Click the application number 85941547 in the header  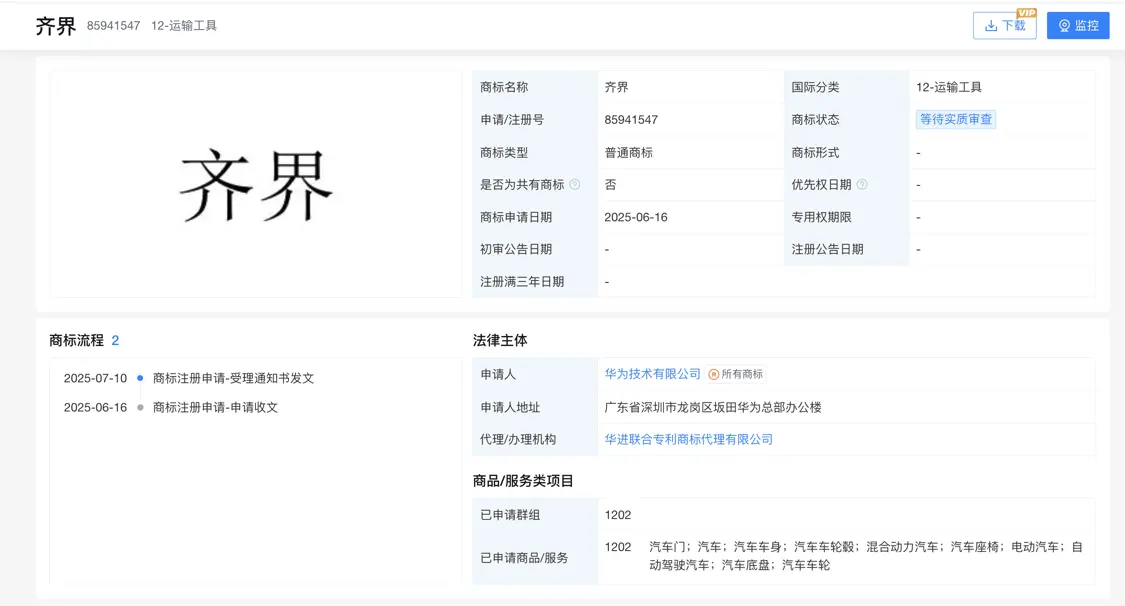111,26
